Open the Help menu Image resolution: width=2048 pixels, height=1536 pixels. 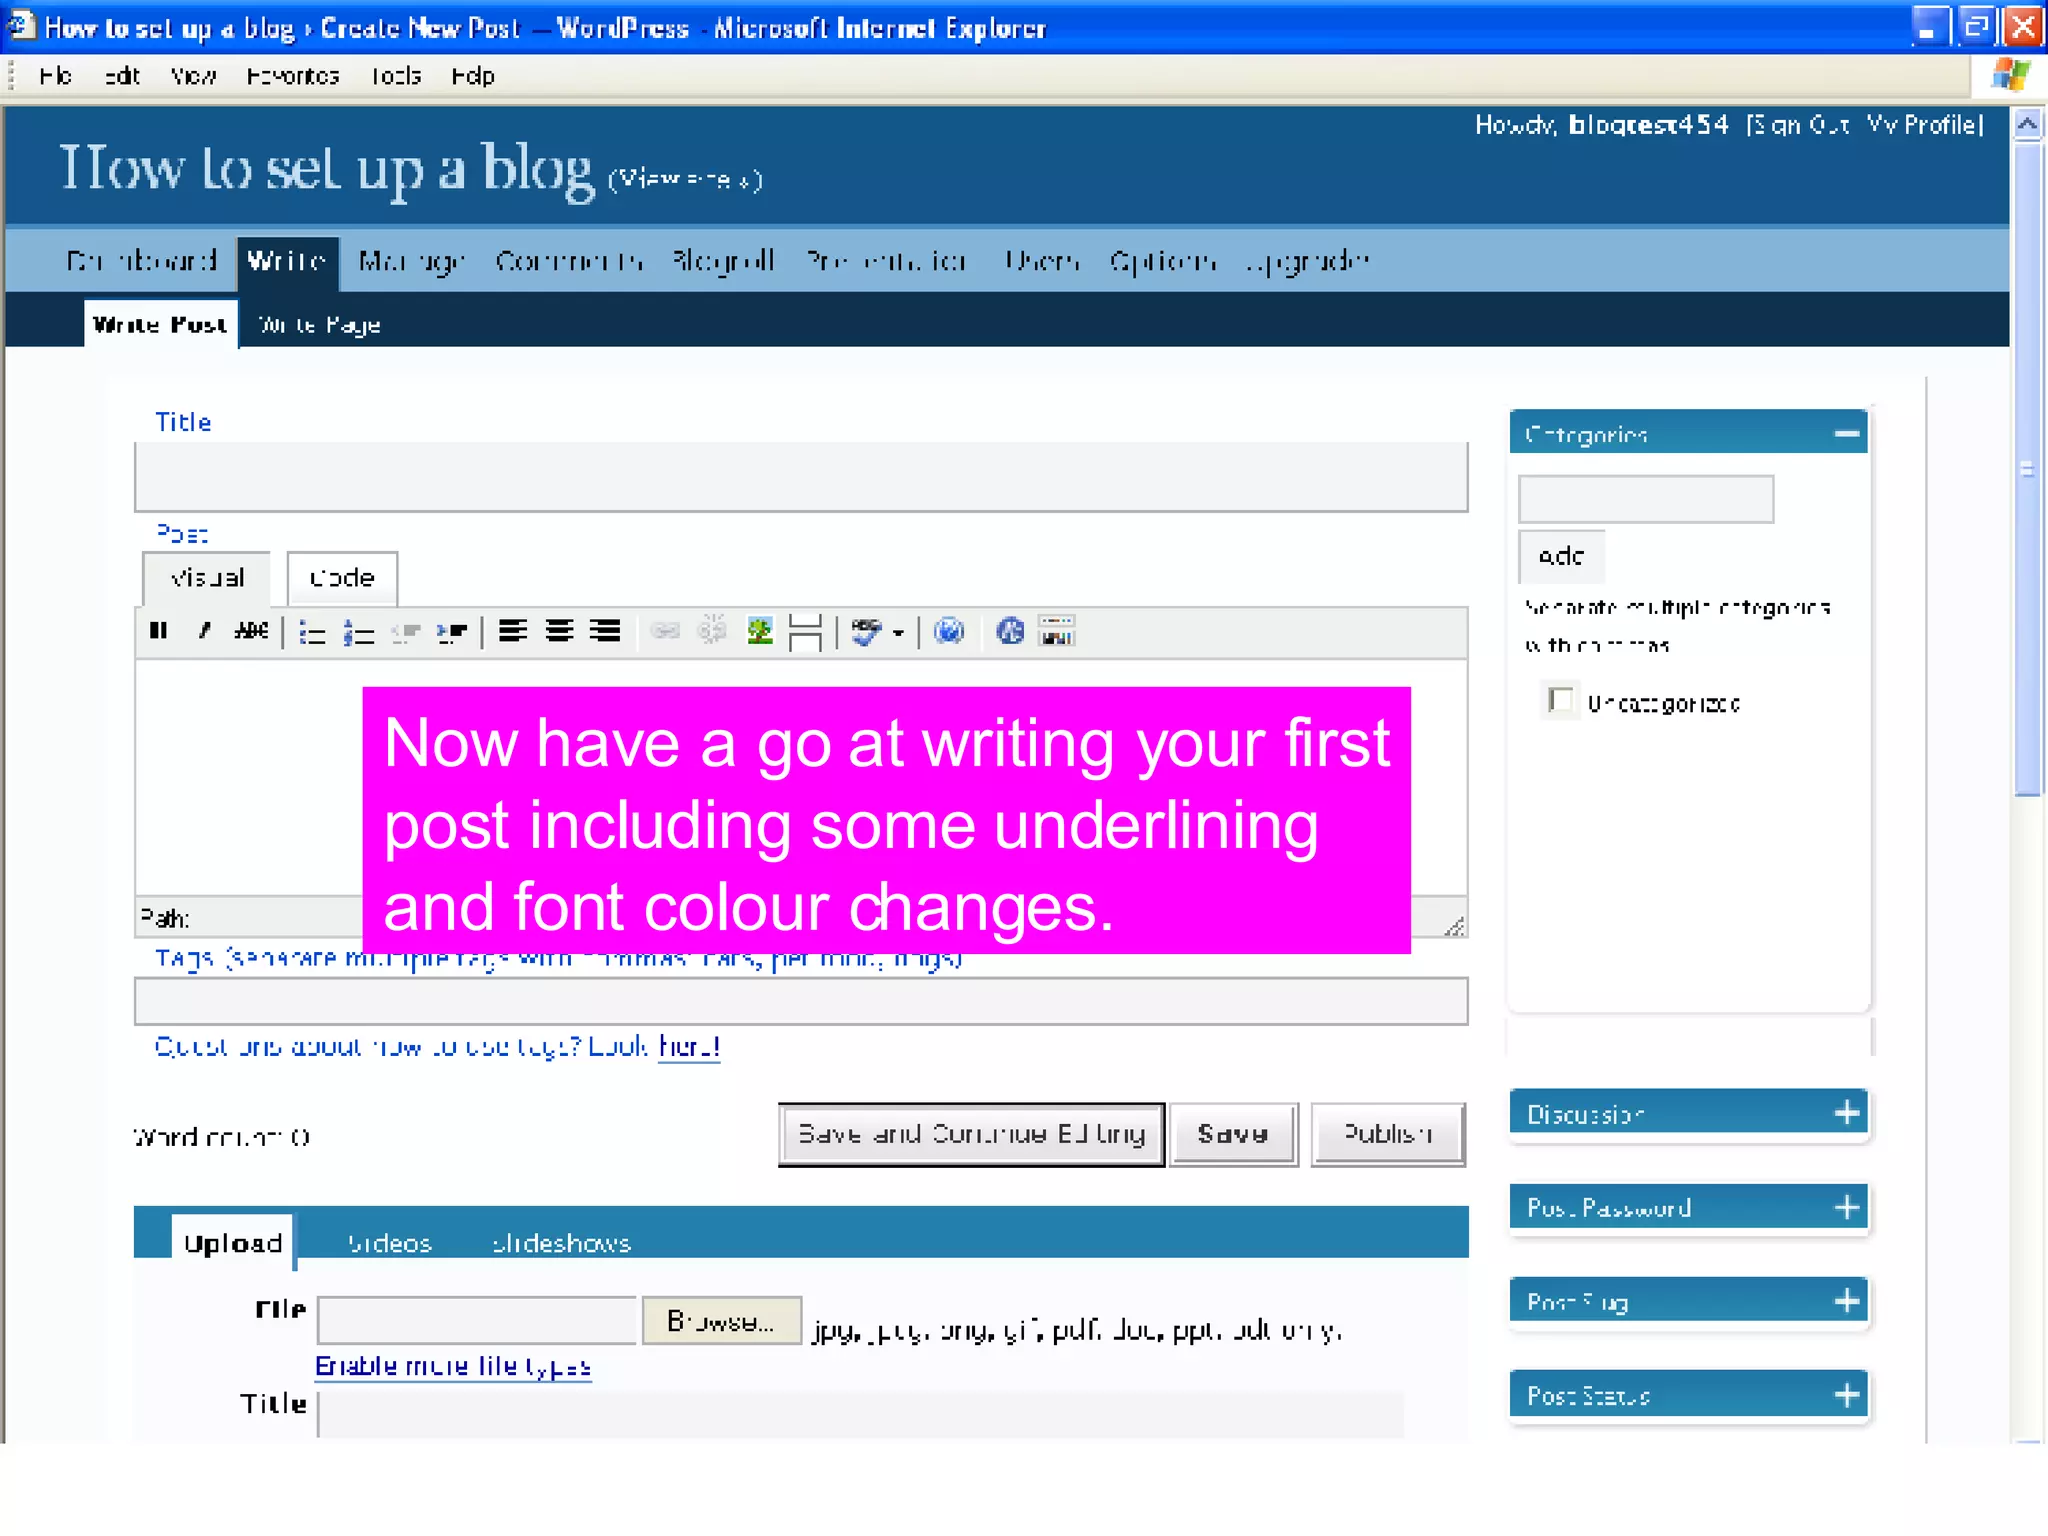pyautogui.click(x=473, y=76)
